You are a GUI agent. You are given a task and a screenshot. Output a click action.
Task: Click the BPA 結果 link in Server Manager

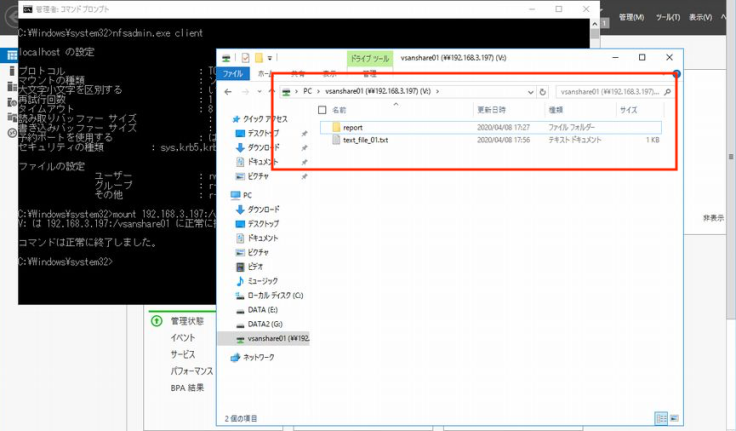[187, 388]
